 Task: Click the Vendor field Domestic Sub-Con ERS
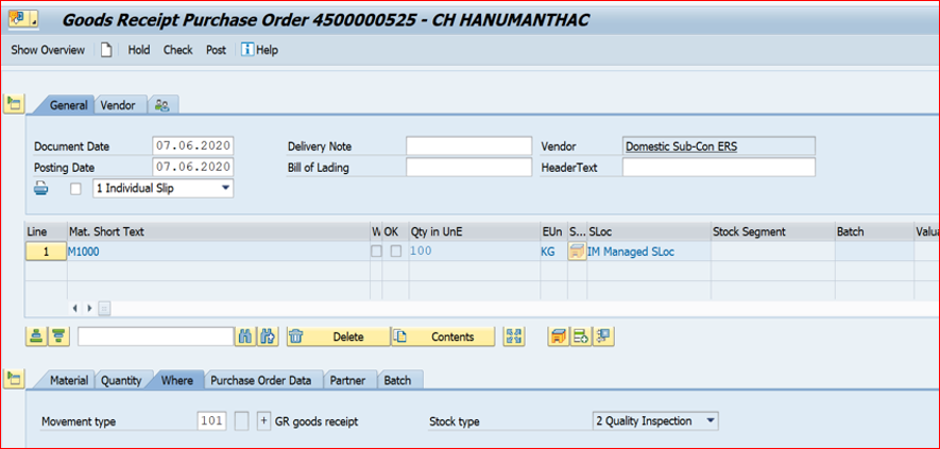point(719,146)
